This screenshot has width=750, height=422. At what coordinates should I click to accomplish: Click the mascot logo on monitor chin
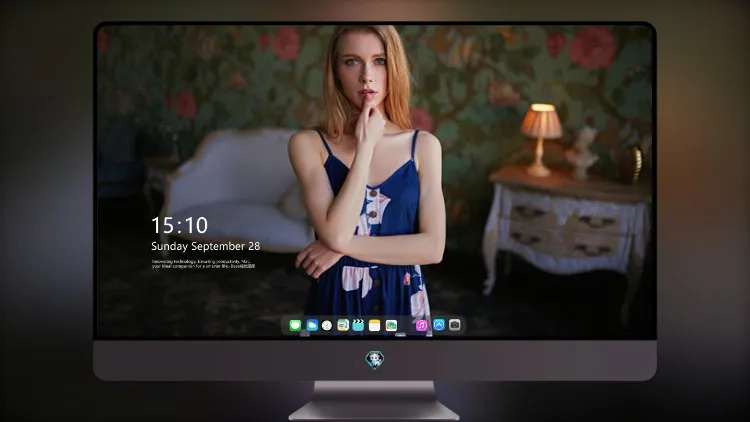coord(375,360)
